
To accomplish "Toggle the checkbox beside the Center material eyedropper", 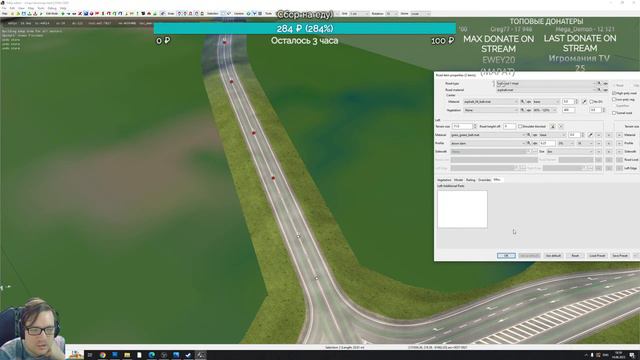I will 591,102.
